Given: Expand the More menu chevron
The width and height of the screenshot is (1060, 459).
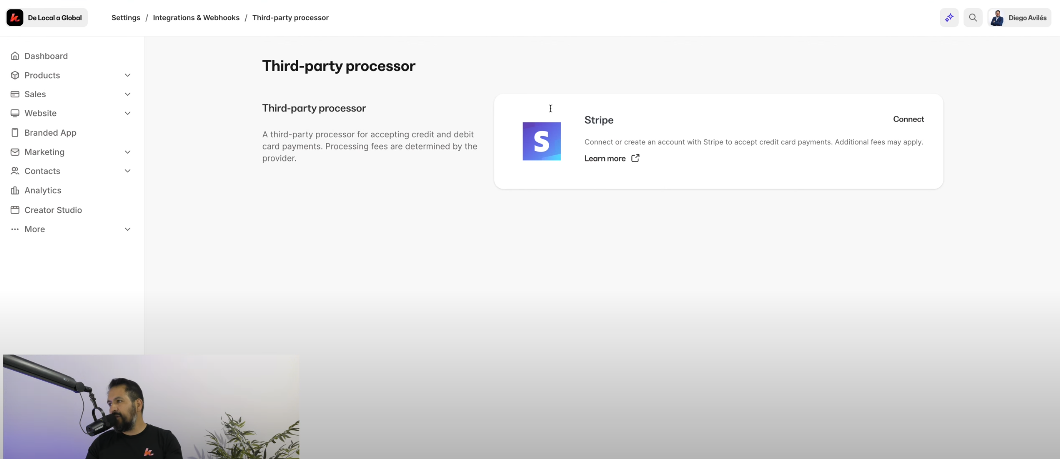Looking at the screenshot, I should (x=127, y=229).
